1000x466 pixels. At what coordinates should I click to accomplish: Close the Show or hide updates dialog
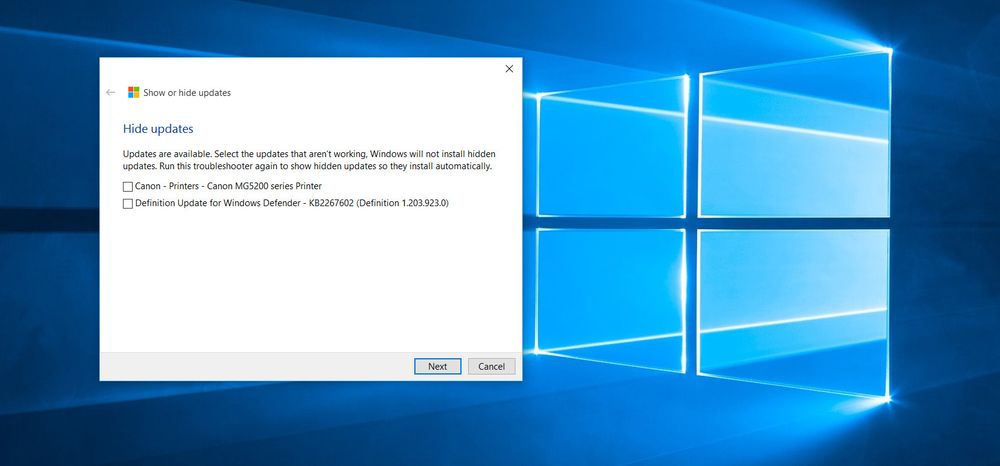coord(509,69)
